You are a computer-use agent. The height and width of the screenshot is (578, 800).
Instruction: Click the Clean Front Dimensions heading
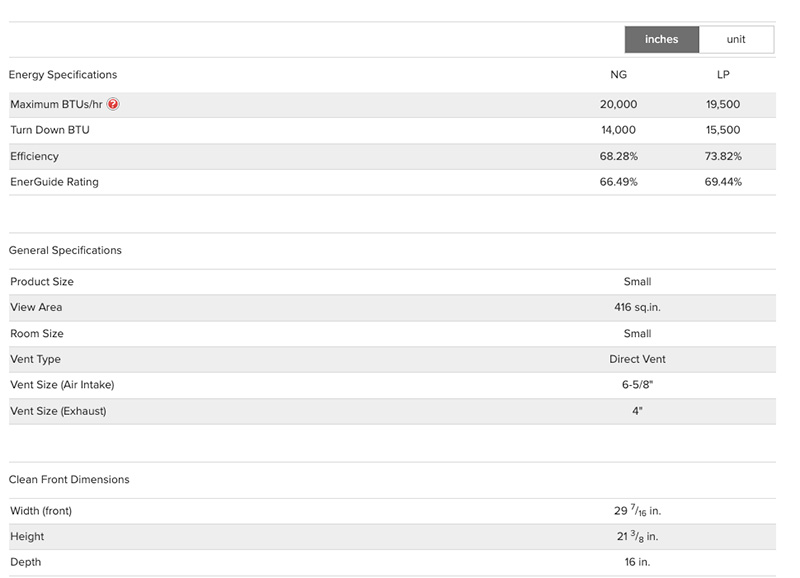(x=69, y=480)
